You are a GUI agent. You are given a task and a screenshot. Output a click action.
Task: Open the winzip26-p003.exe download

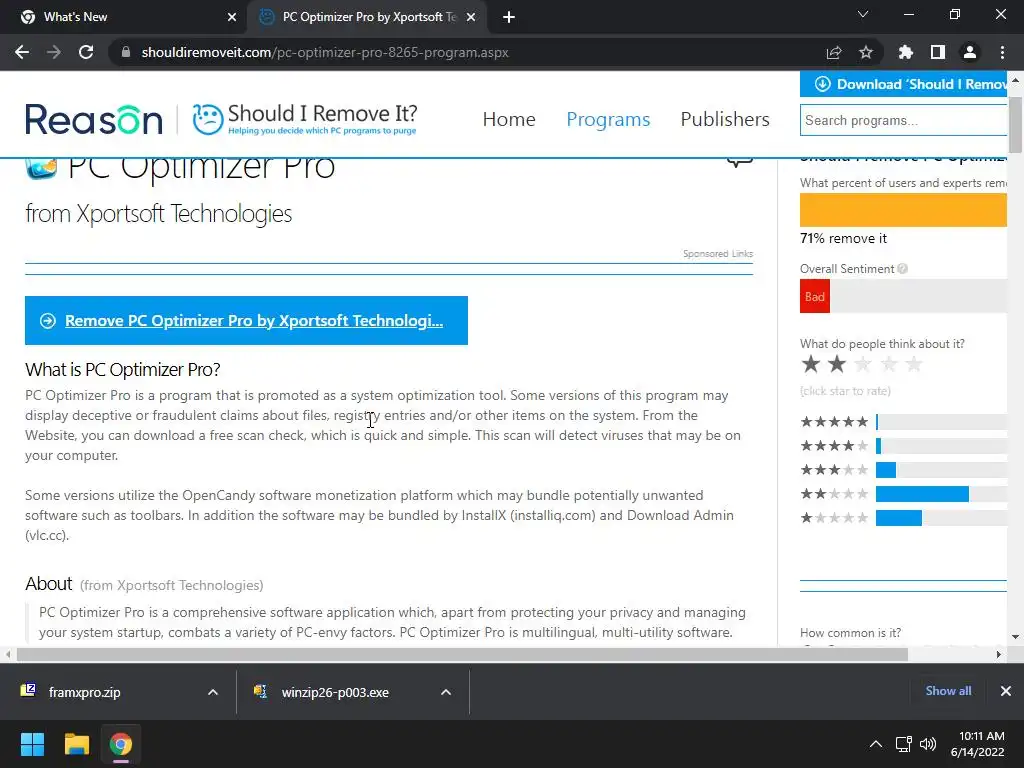click(335, 692)
